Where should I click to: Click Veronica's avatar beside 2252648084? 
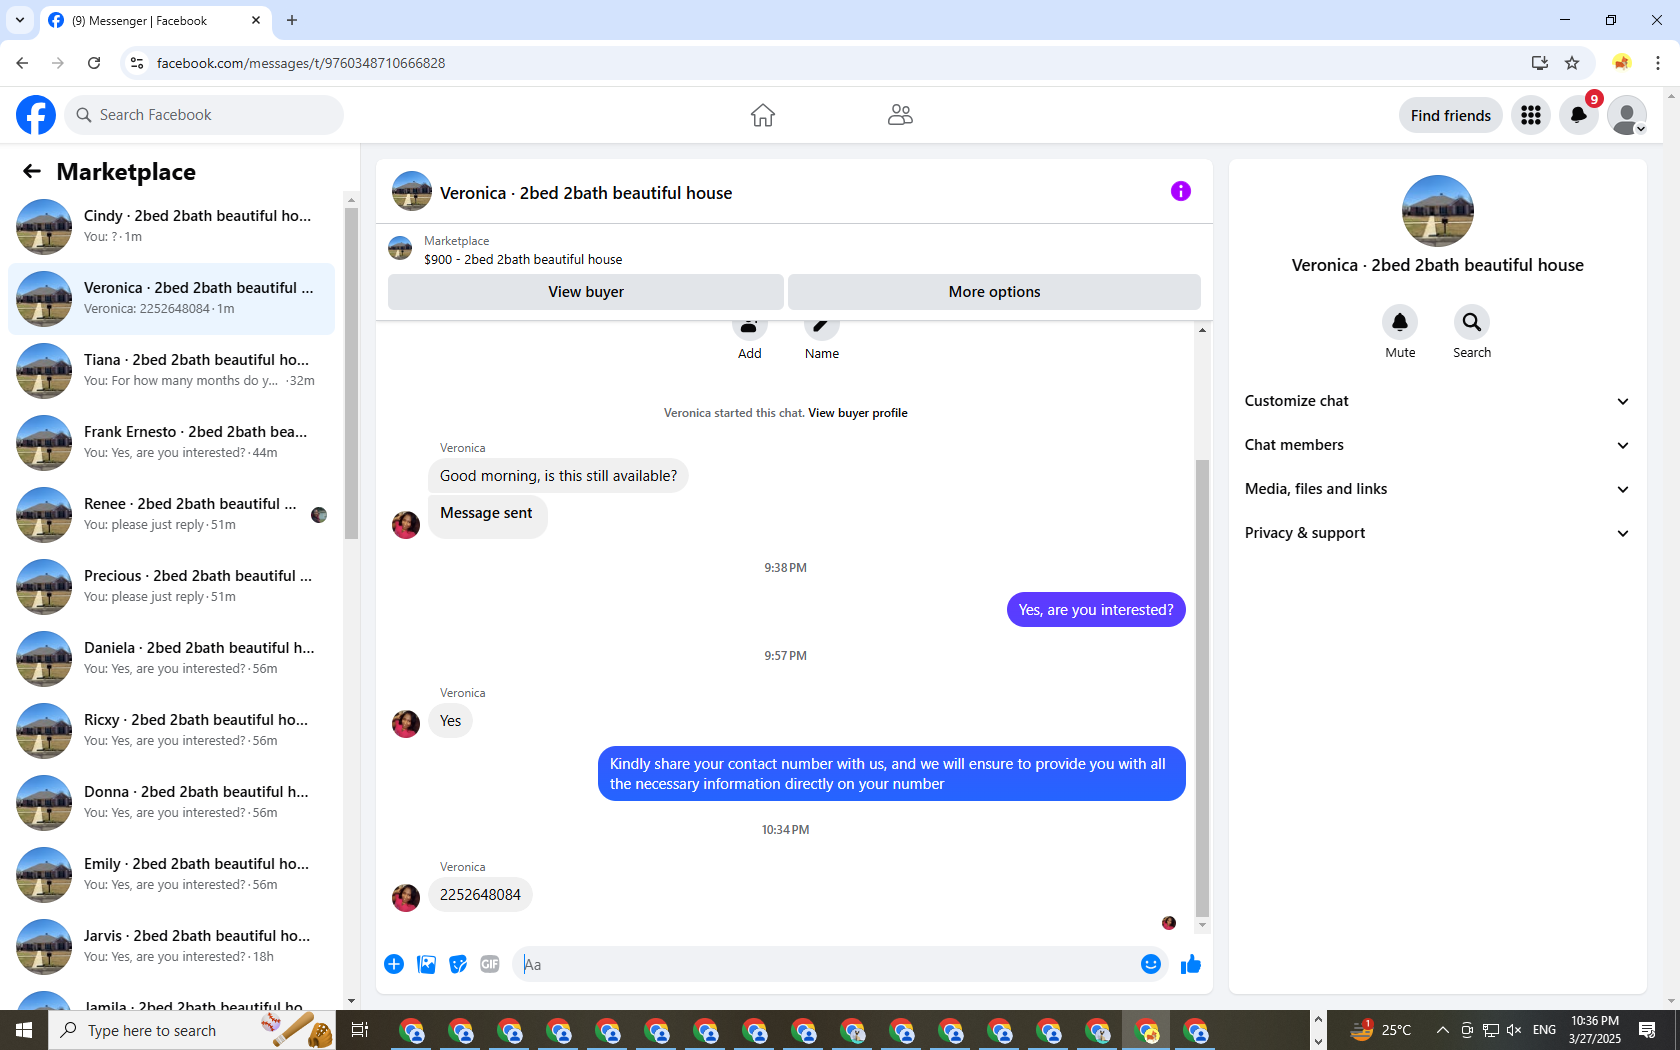pos(406,897)
